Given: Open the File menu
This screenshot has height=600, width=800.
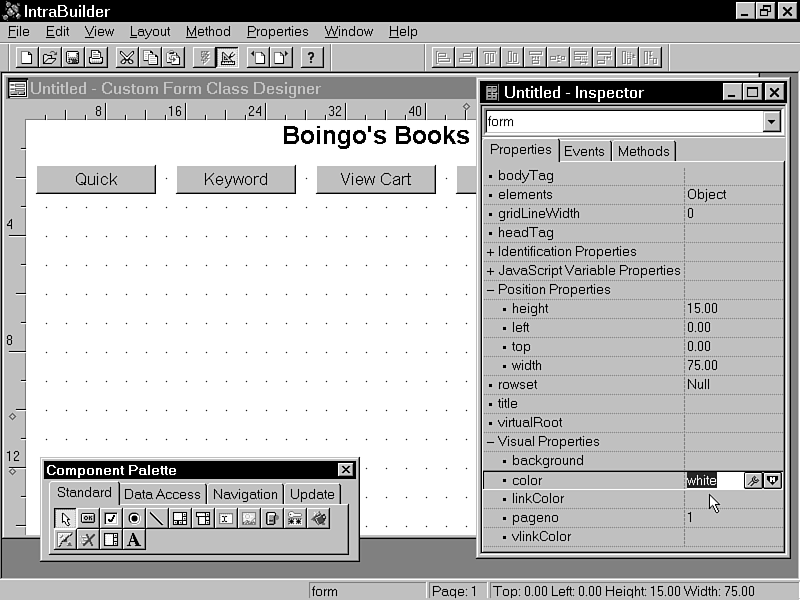Looking at the screenshot, I should tap(19, 32).
